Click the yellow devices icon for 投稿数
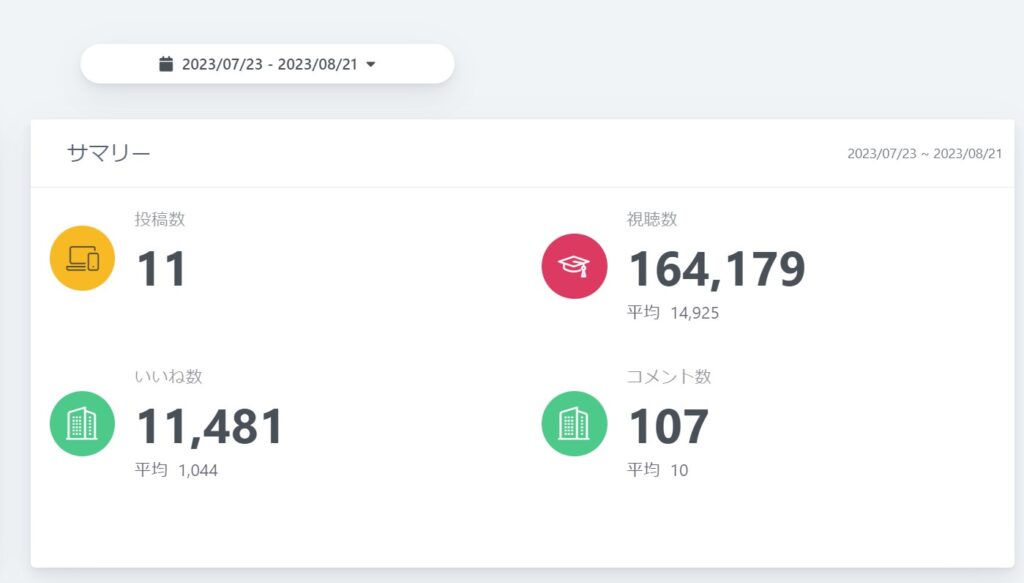 coord(82,258)
